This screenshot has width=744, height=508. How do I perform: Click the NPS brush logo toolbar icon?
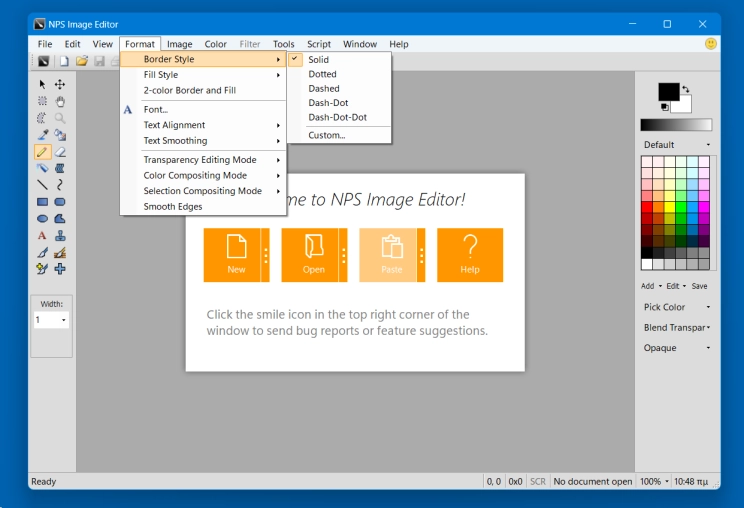pos(43,61)
